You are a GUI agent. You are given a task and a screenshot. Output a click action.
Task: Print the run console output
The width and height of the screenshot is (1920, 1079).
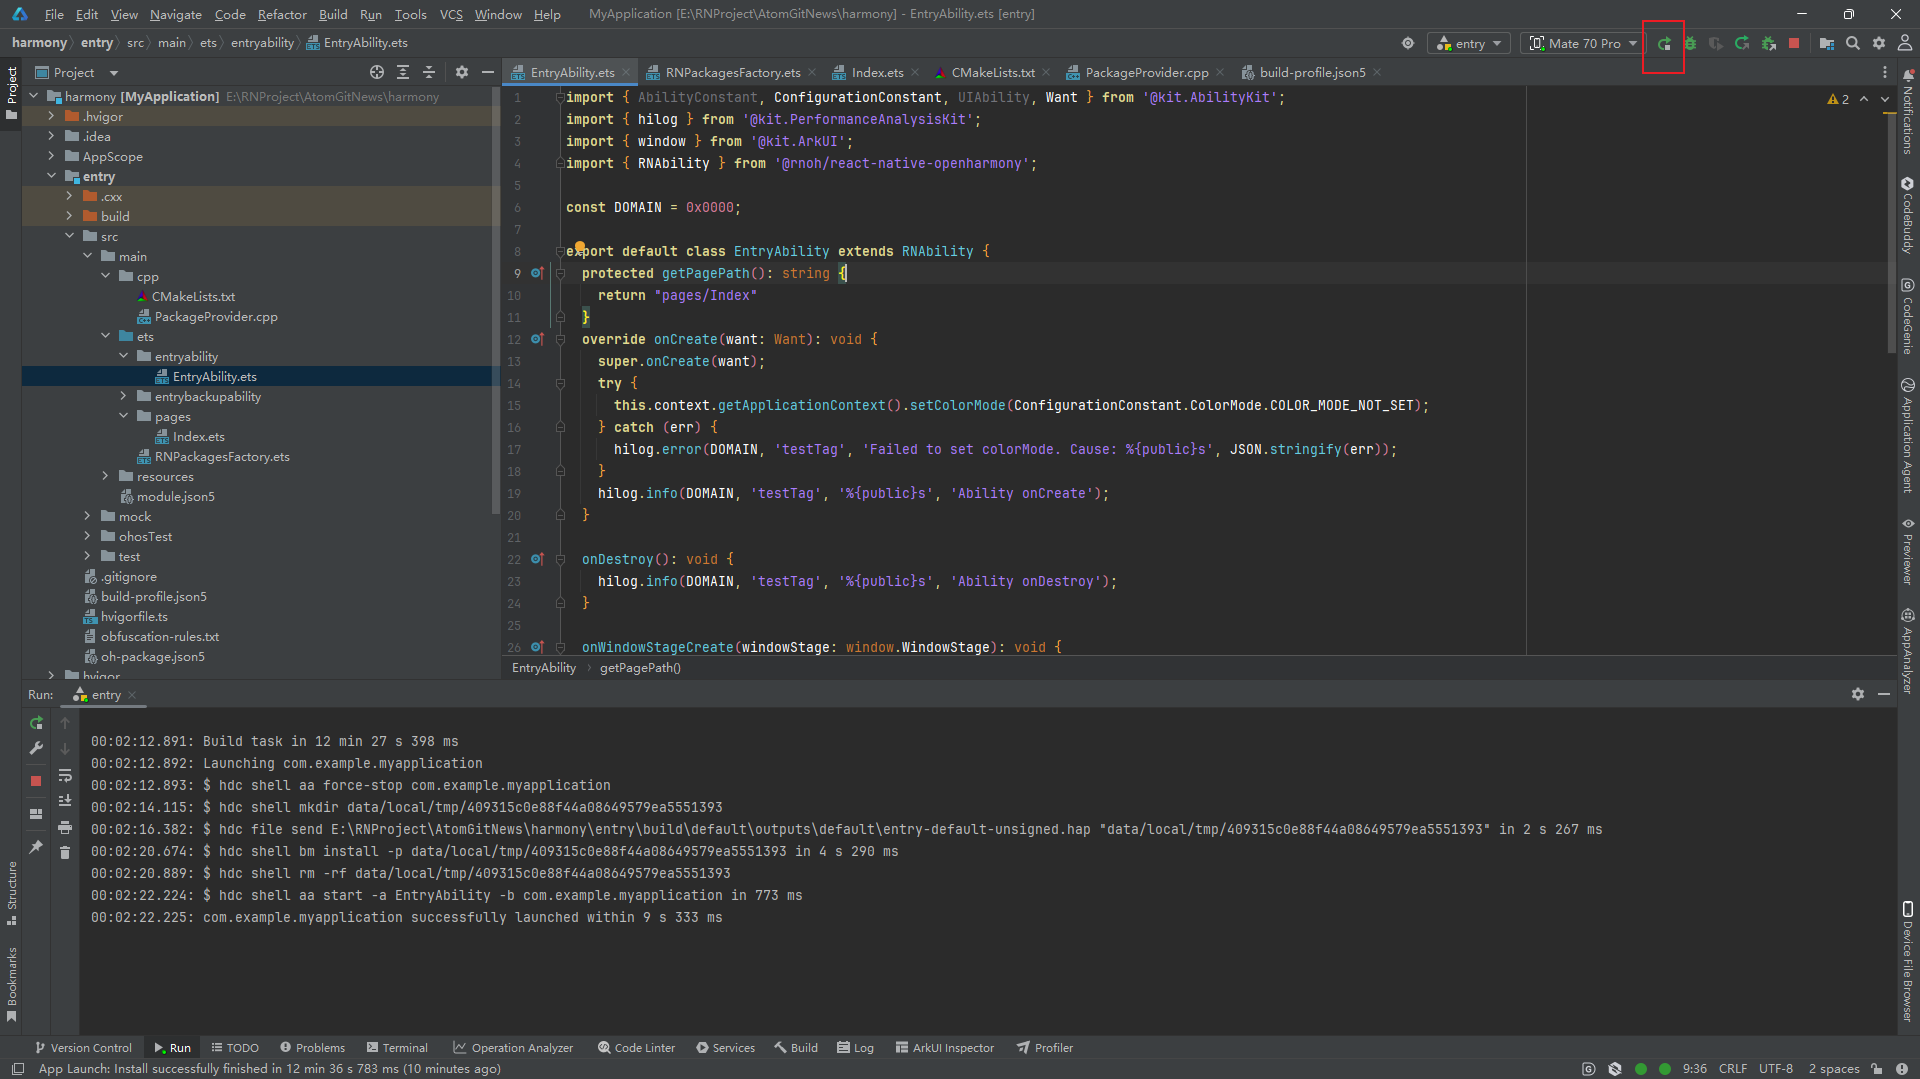pos(65,827)
